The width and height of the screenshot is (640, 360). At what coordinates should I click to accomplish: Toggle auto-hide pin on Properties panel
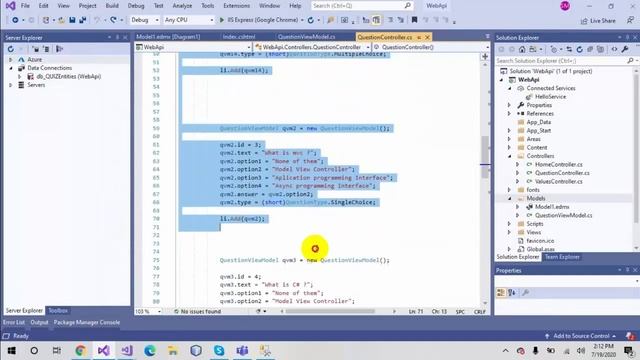[627, 270]
